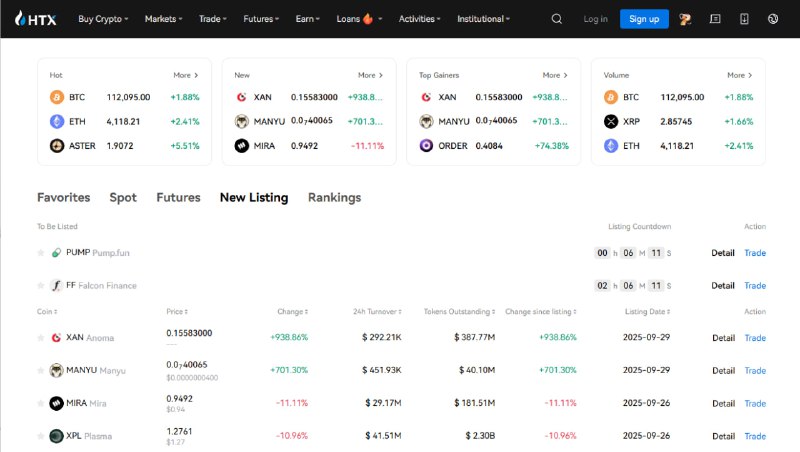Click the XRP icon in Volume card
The width and height of the screenshot is (800, 452).
(x=611, y=121)
